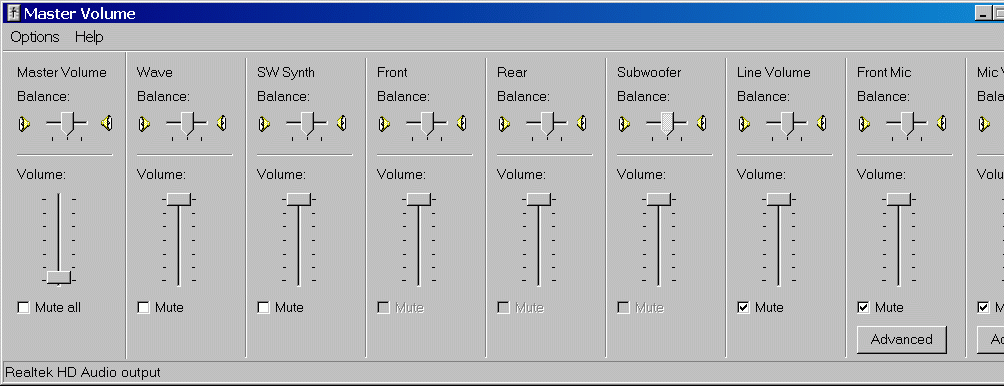Click right speaker icon in SW Synth column

point(342,123)
